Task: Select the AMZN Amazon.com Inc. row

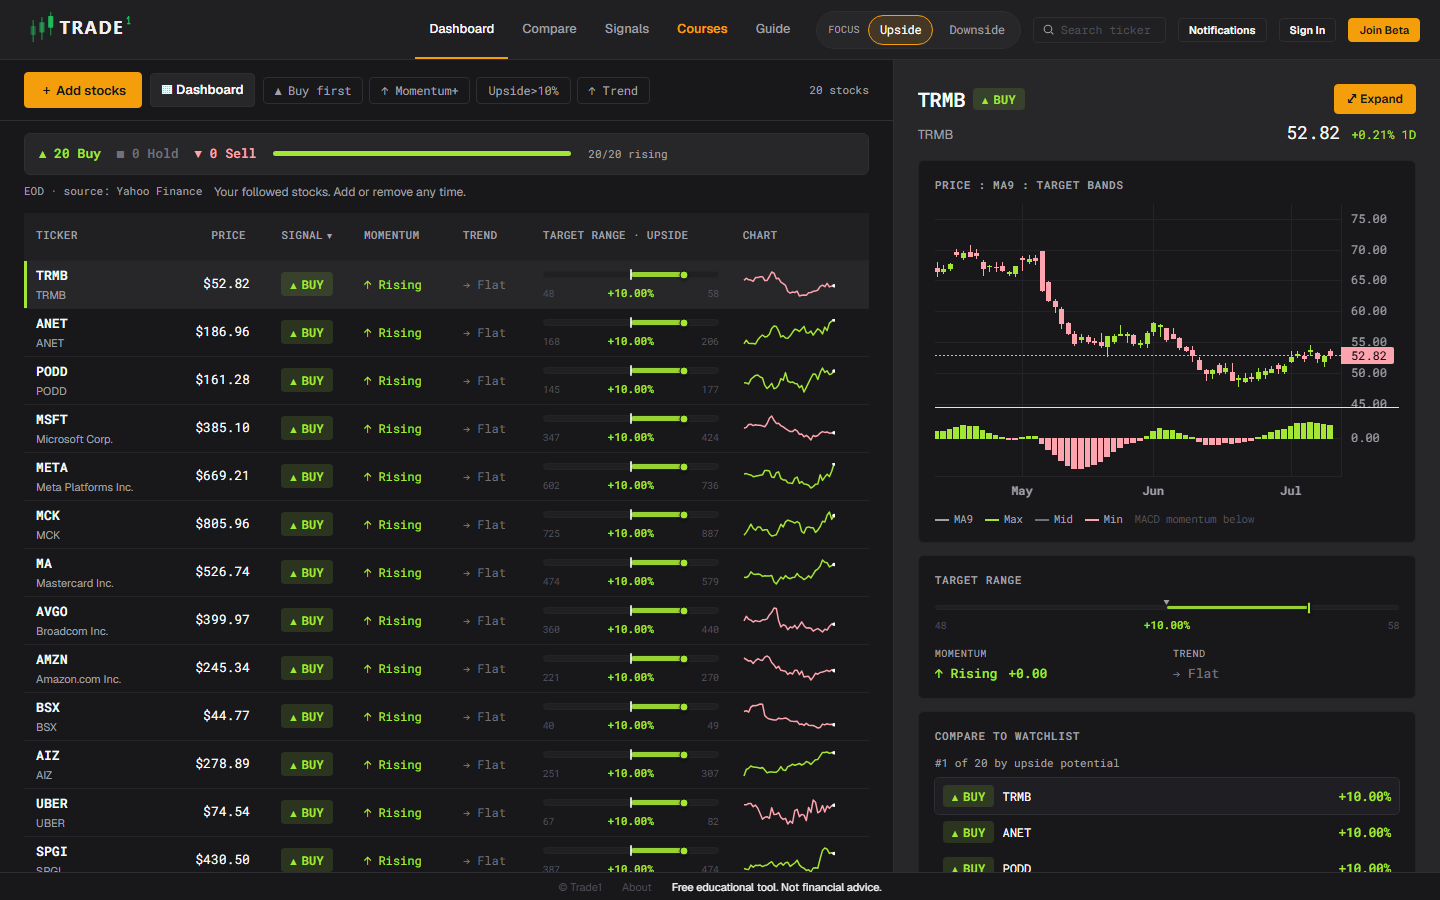Action: point(446,669)
